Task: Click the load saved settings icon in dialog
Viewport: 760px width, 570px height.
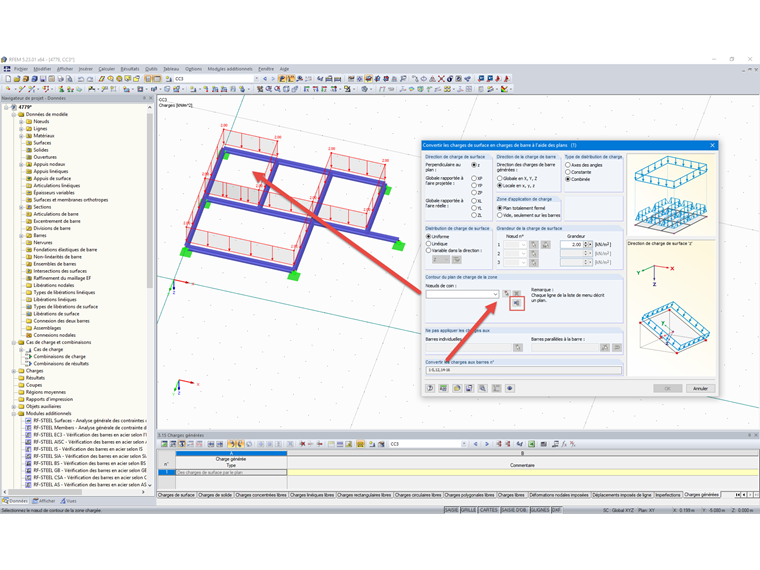Action: tap(457, 388)
